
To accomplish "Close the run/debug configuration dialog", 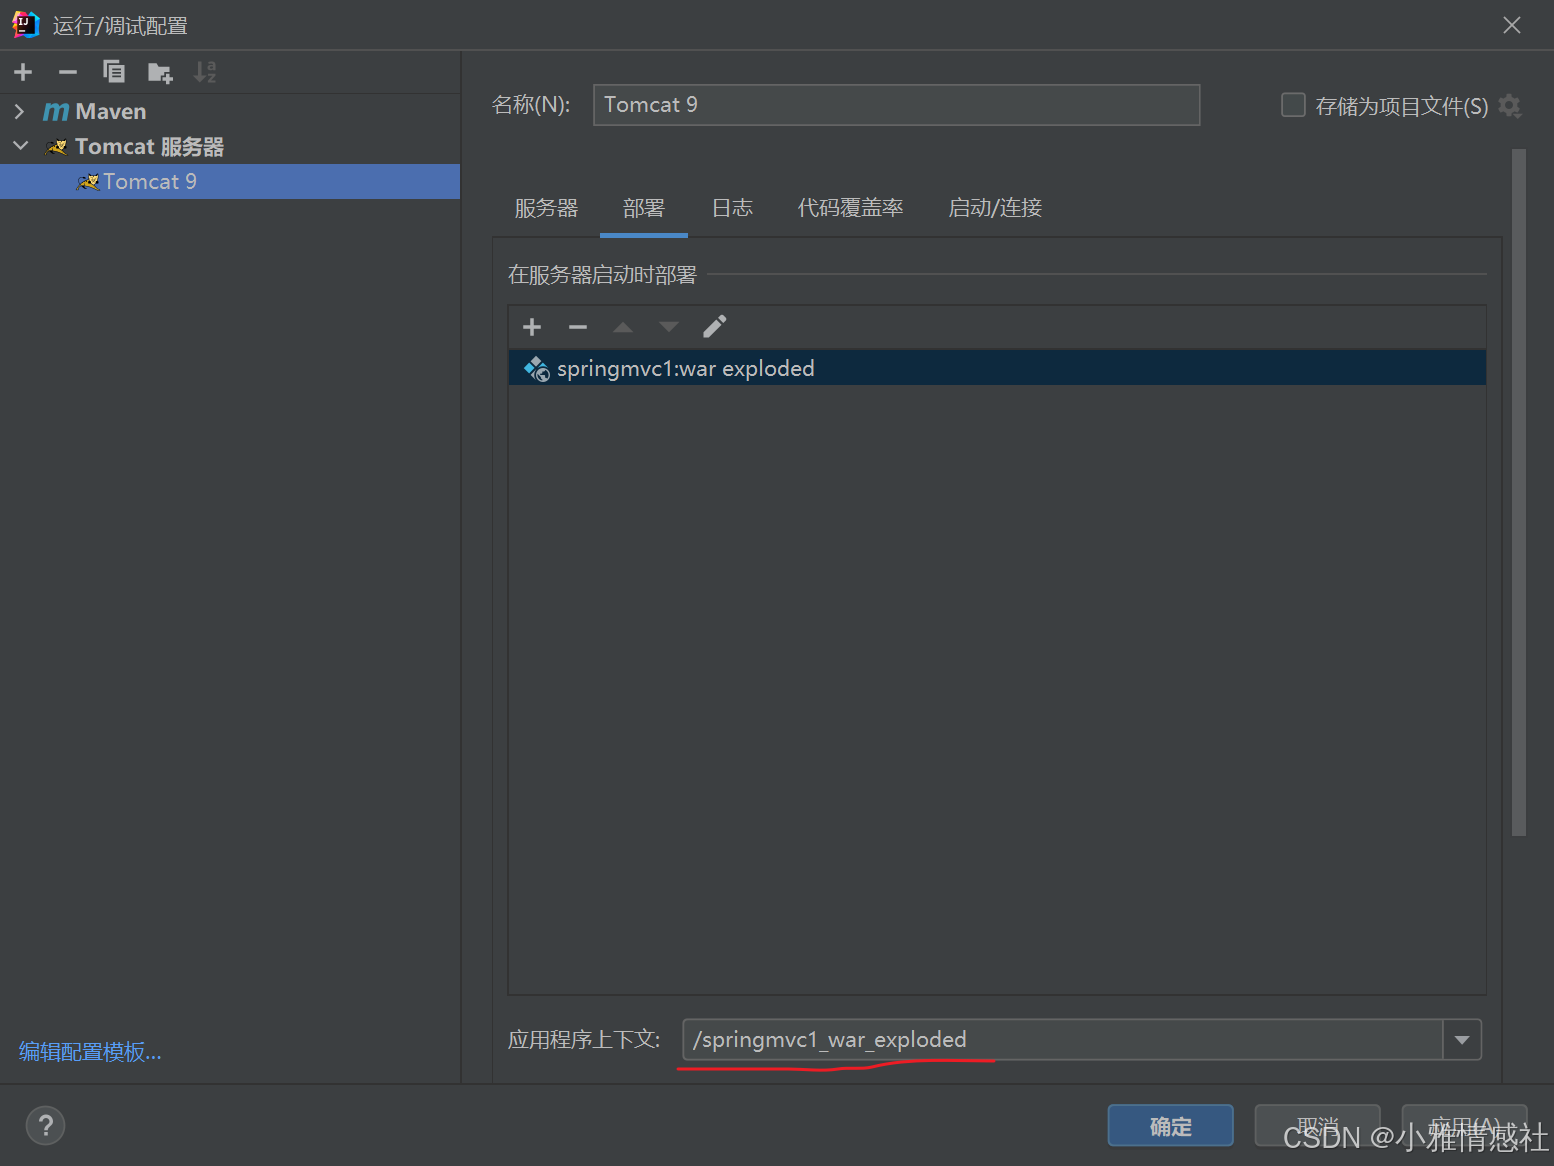I will pos(1512,25).
